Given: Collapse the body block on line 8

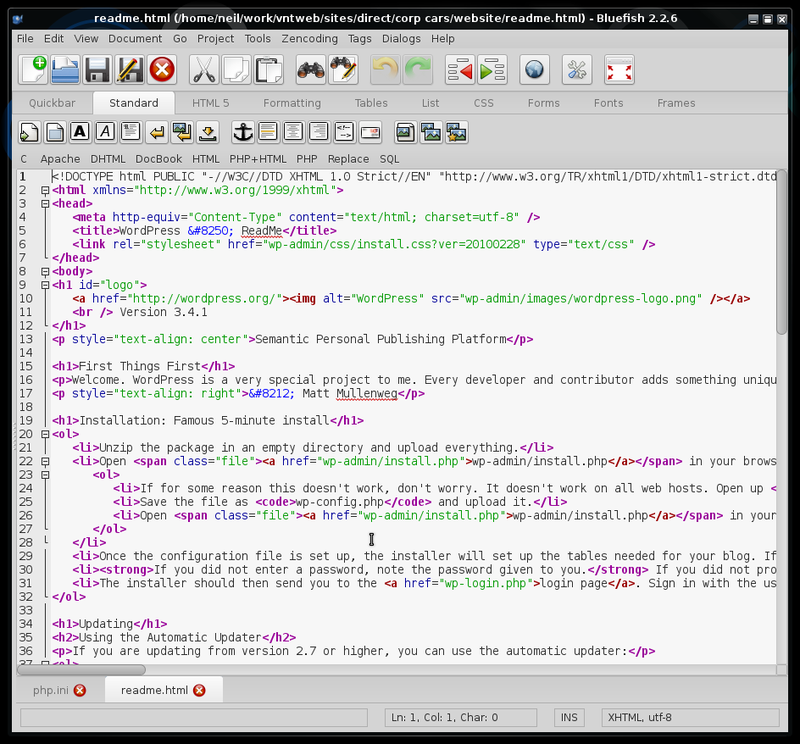Looking at the screenshot, I should (45, 272).
